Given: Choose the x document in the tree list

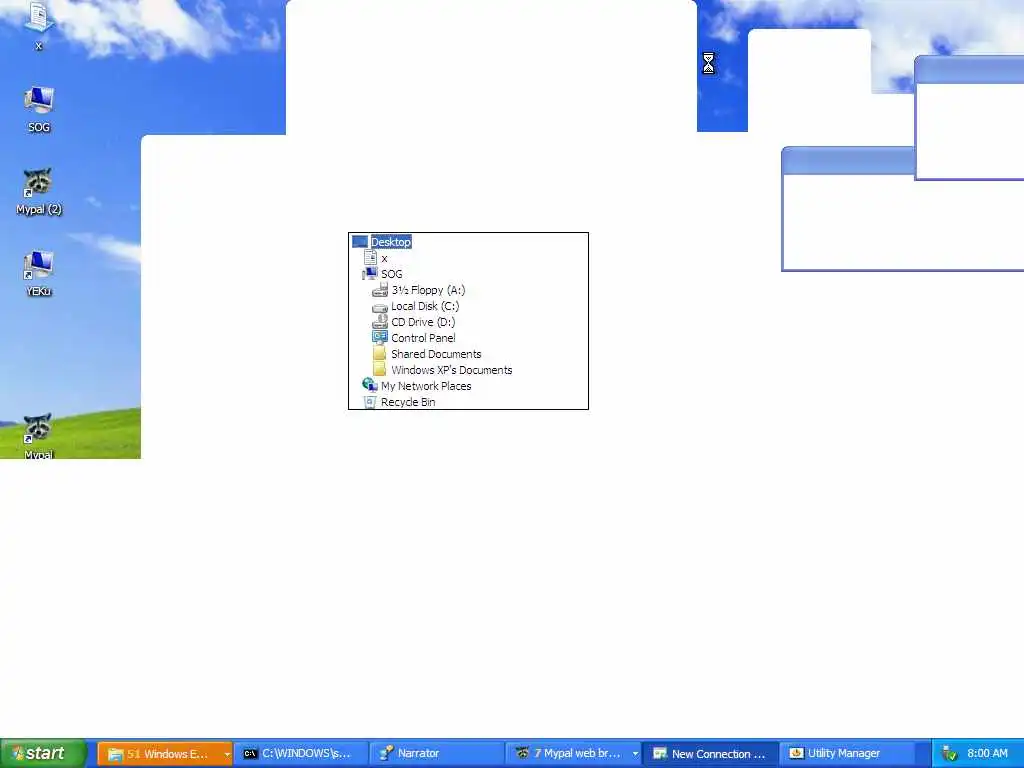Looking at the screenshot, I should point(376,258).
